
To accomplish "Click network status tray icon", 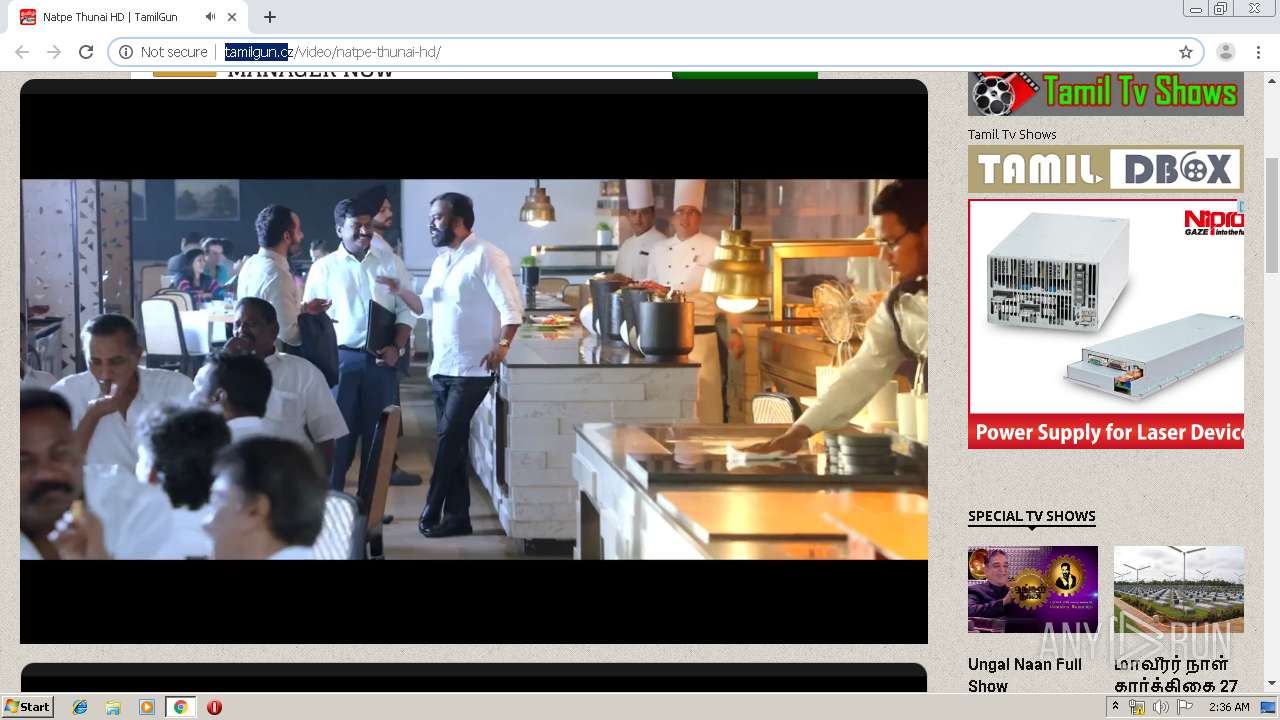I will (1137, 707).
